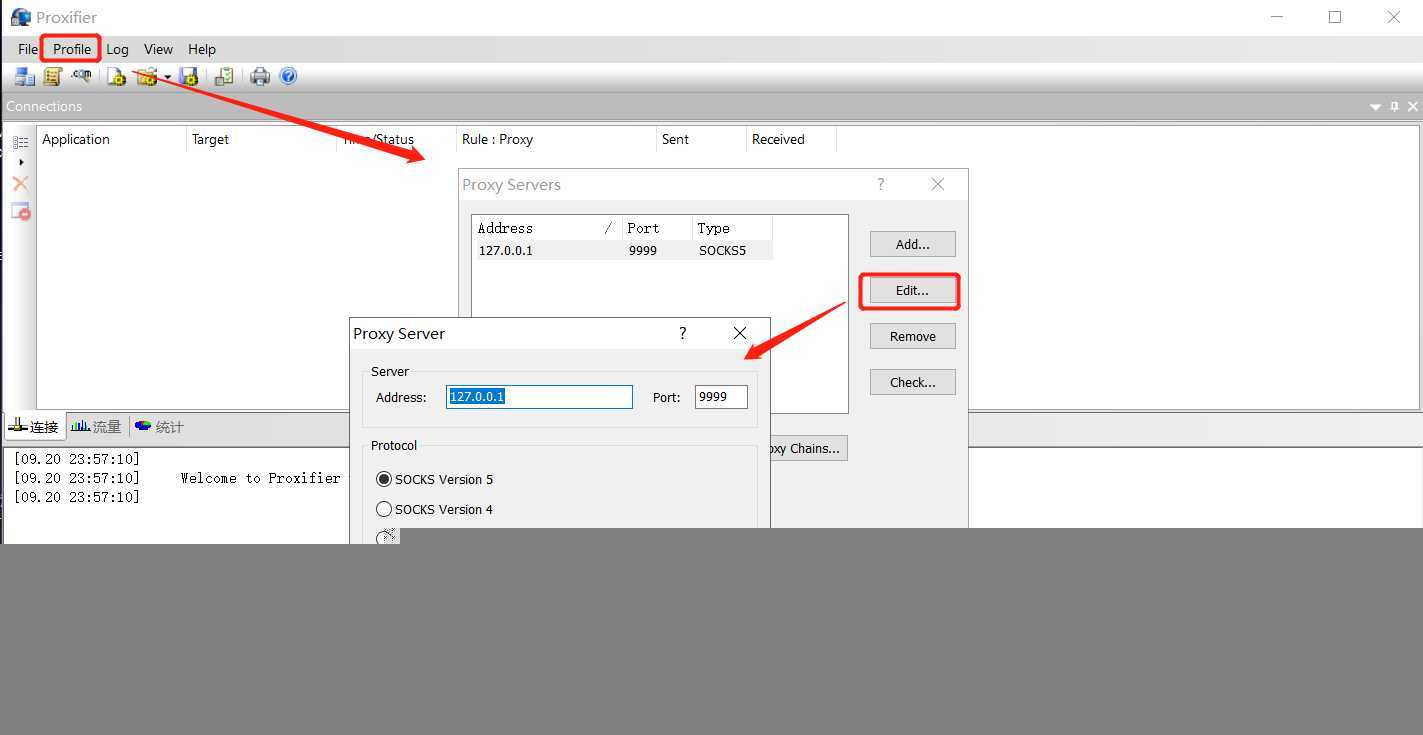The width and height of the screenshot is (1423, 735).
Task: Click list view icon in Connections sidebar
Action: click(x=20, y=142)
